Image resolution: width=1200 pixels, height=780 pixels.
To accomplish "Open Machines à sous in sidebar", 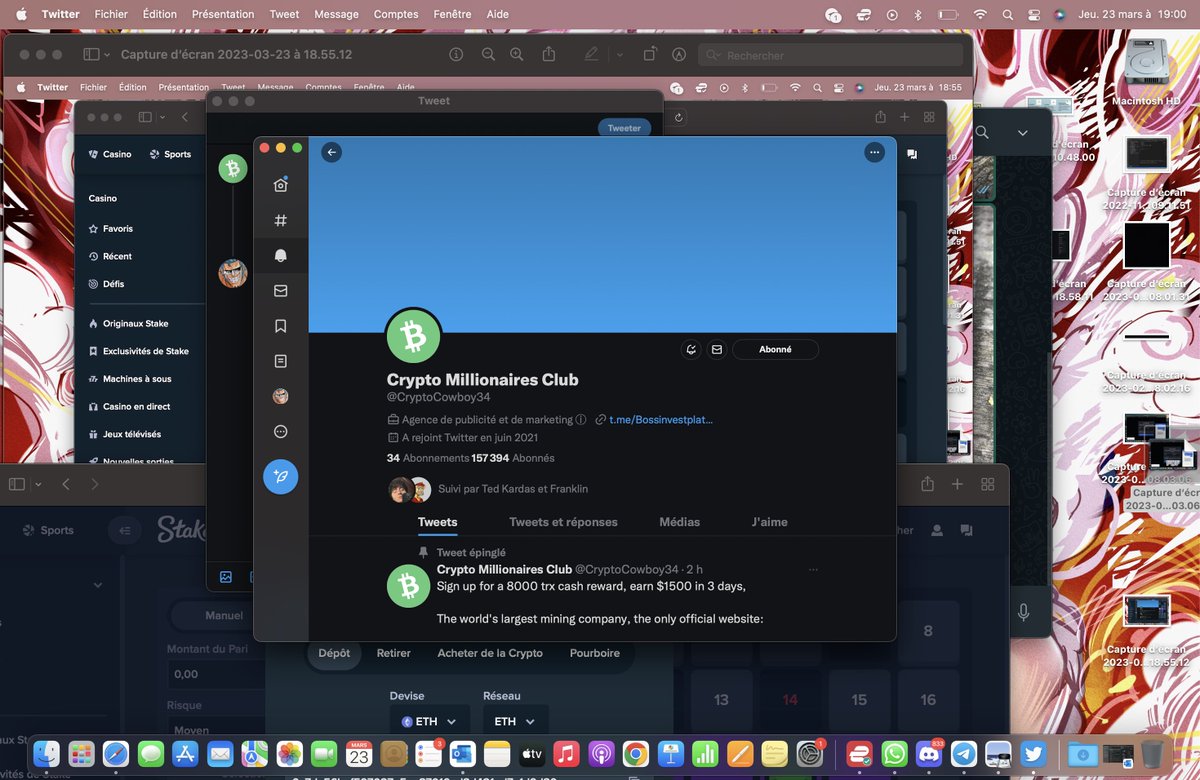I will coord(129,379).
